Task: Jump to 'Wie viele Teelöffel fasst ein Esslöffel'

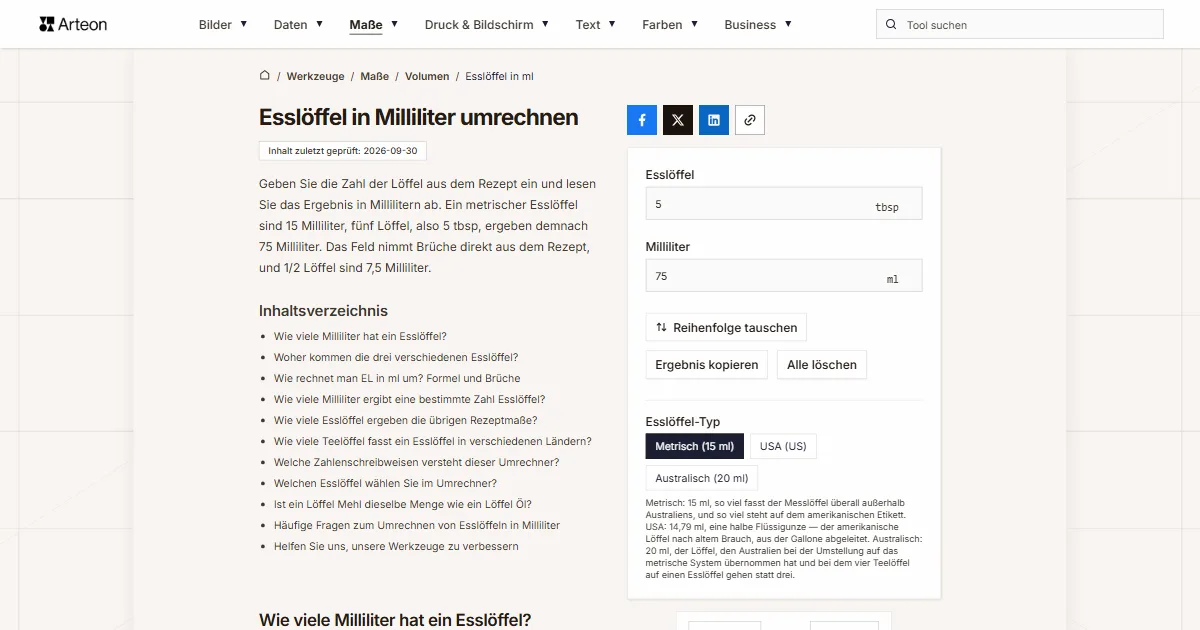Action: [433, 441]
